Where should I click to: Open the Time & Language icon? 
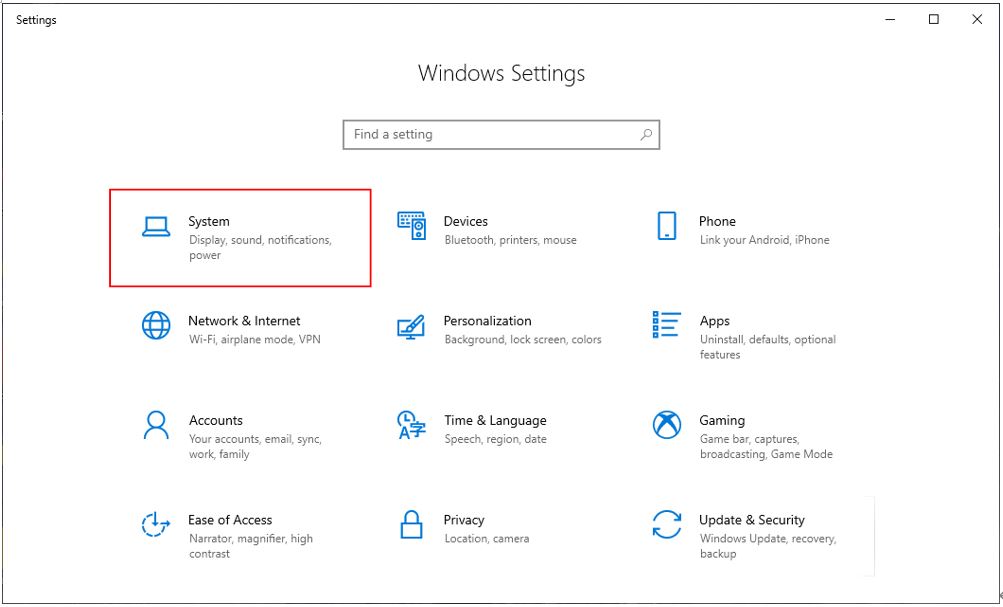click(x=411, y=425)
